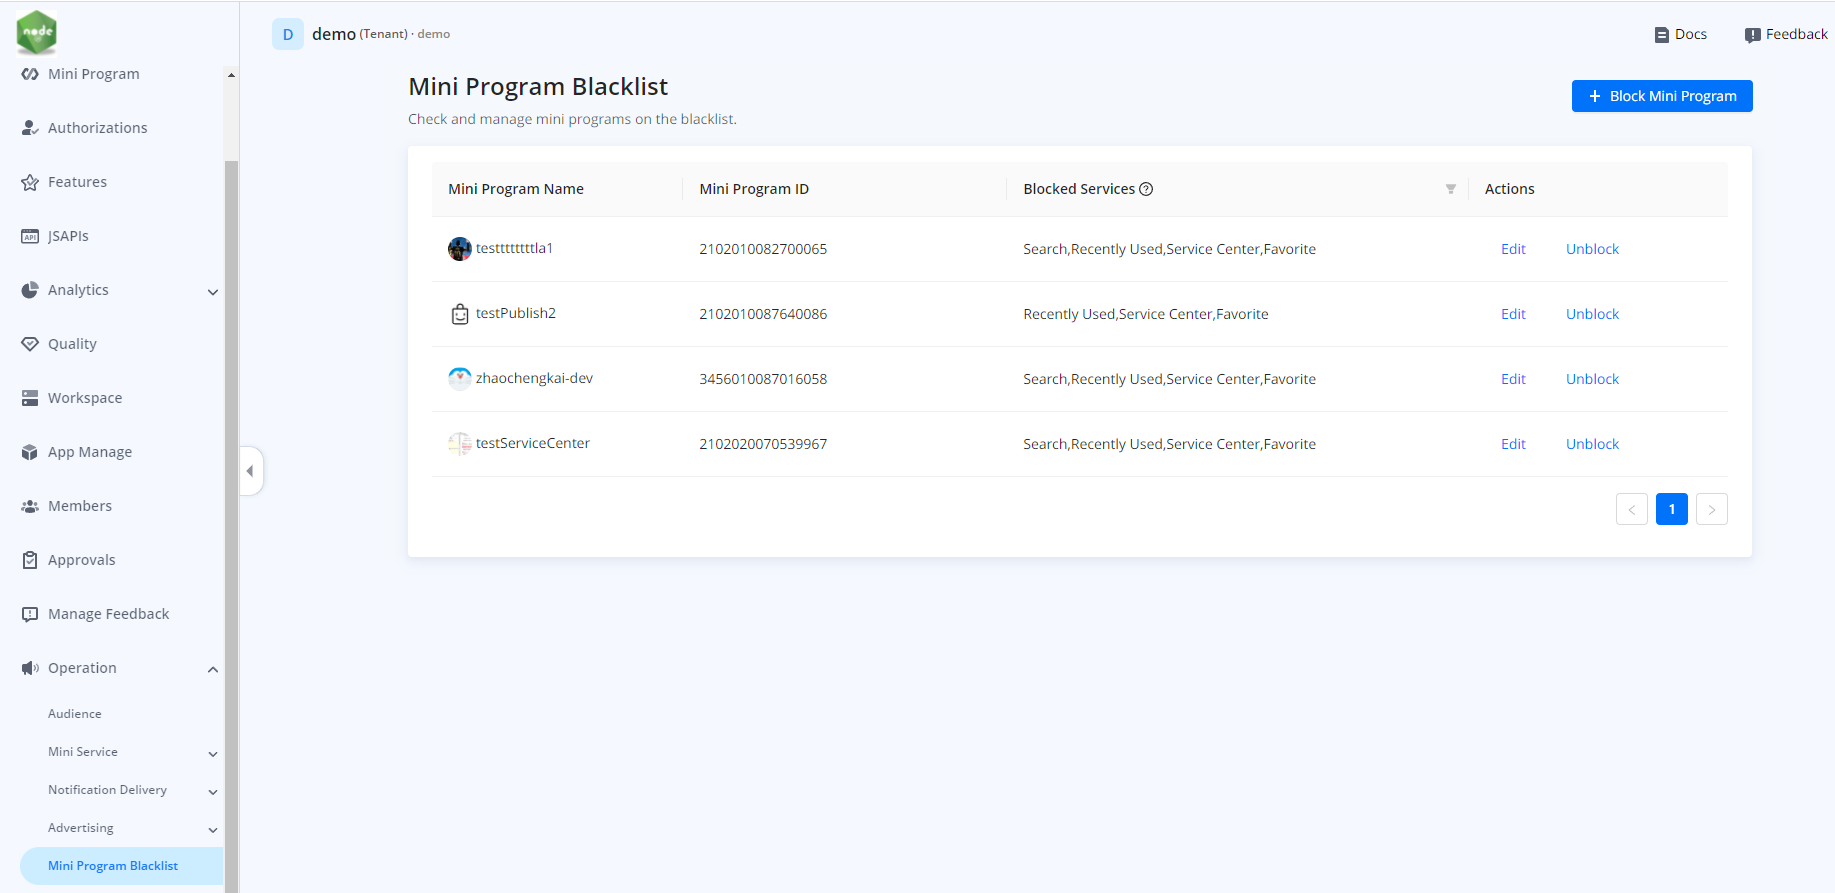Click the testPublish2 bag icon

[459, 314]
